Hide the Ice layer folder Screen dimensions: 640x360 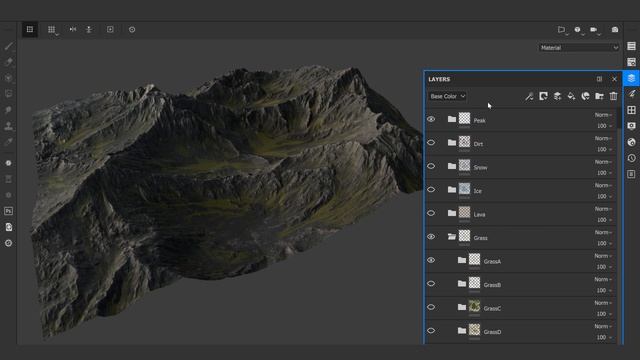pos(431,189)
